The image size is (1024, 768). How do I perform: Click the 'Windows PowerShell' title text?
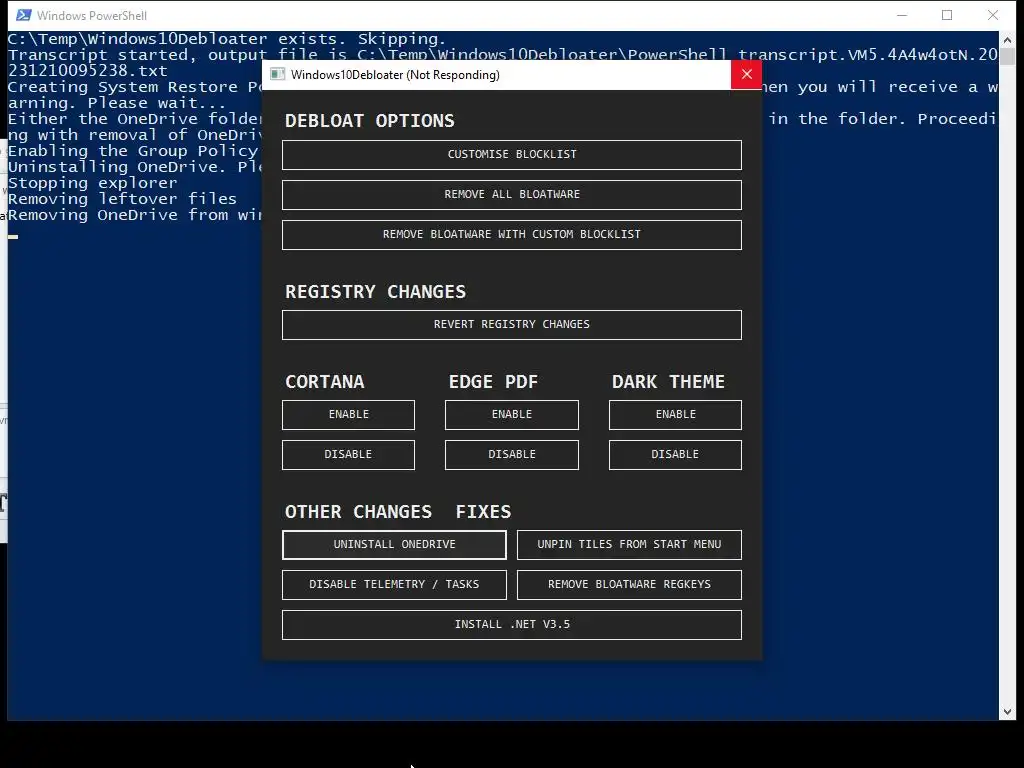coord(91,15)
